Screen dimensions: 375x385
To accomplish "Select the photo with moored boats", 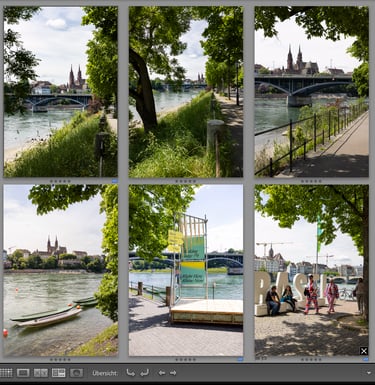I will [x=61, y=270].
